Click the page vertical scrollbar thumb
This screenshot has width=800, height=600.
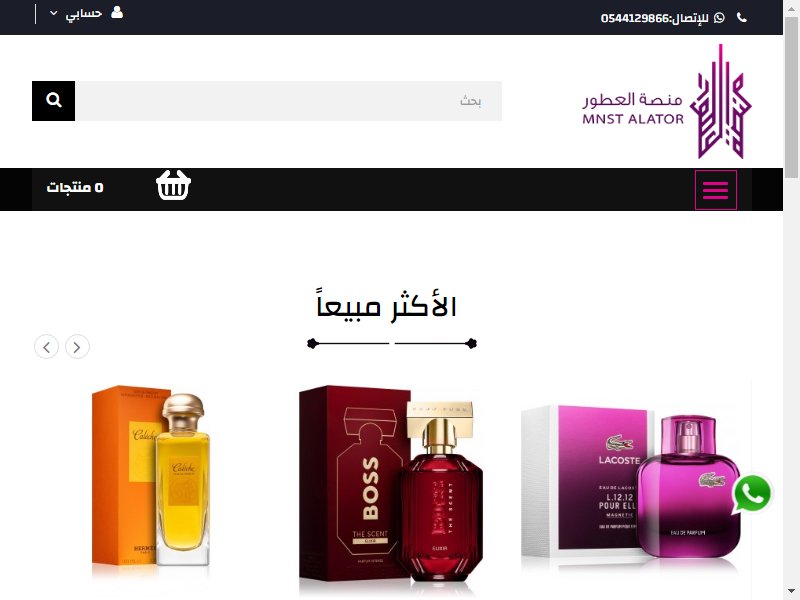click(791, 97)
